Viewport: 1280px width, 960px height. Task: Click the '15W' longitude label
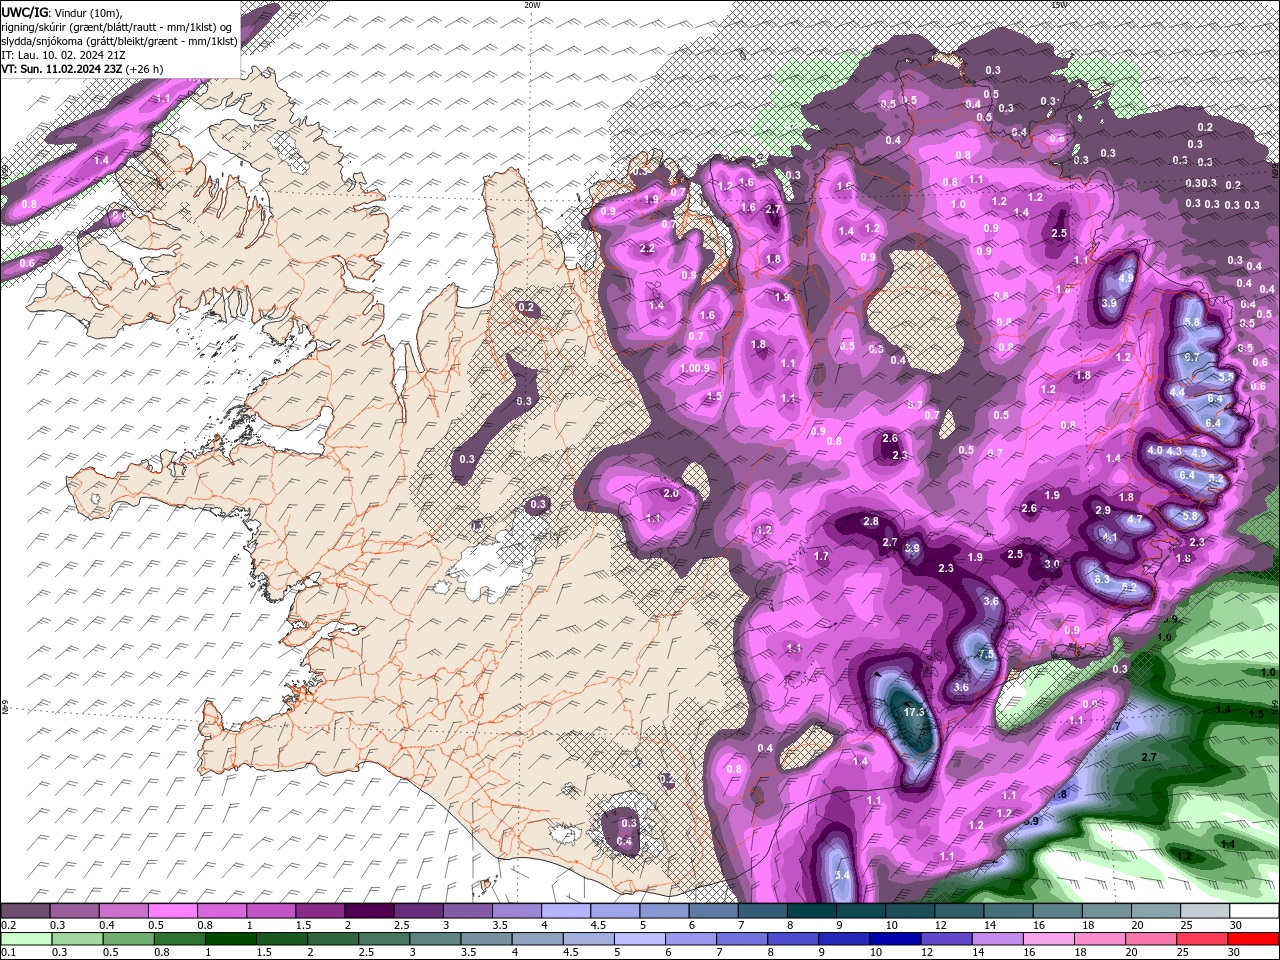pyautogui.click(x=1059, y=5)
